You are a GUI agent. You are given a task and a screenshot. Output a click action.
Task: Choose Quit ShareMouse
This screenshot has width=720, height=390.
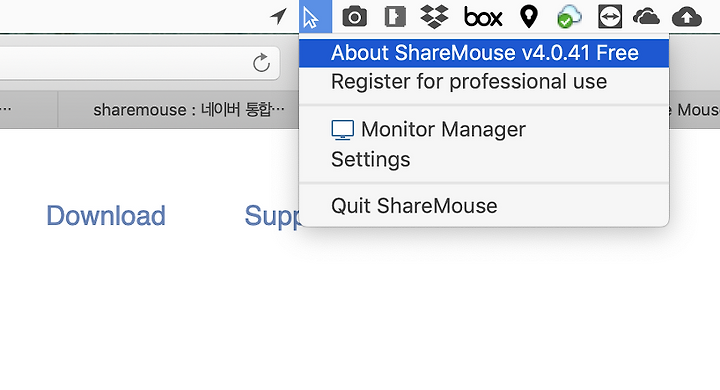click(x=484, y=206)
